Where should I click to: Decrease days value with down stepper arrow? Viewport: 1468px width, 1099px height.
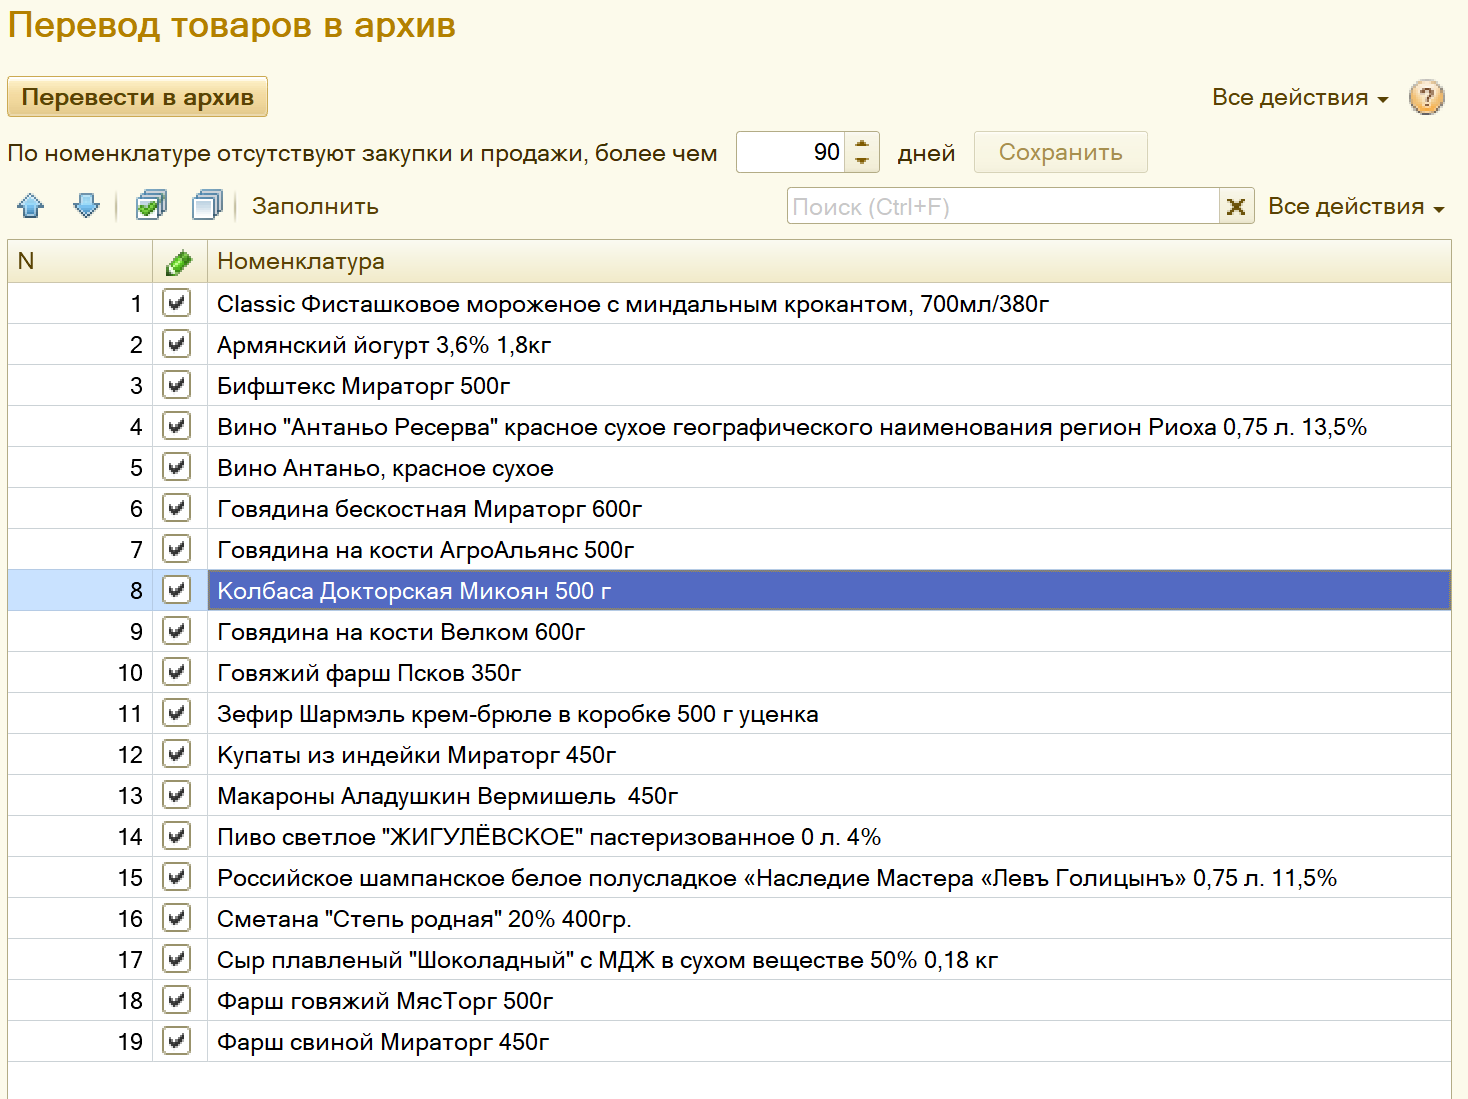click(862, 161)
